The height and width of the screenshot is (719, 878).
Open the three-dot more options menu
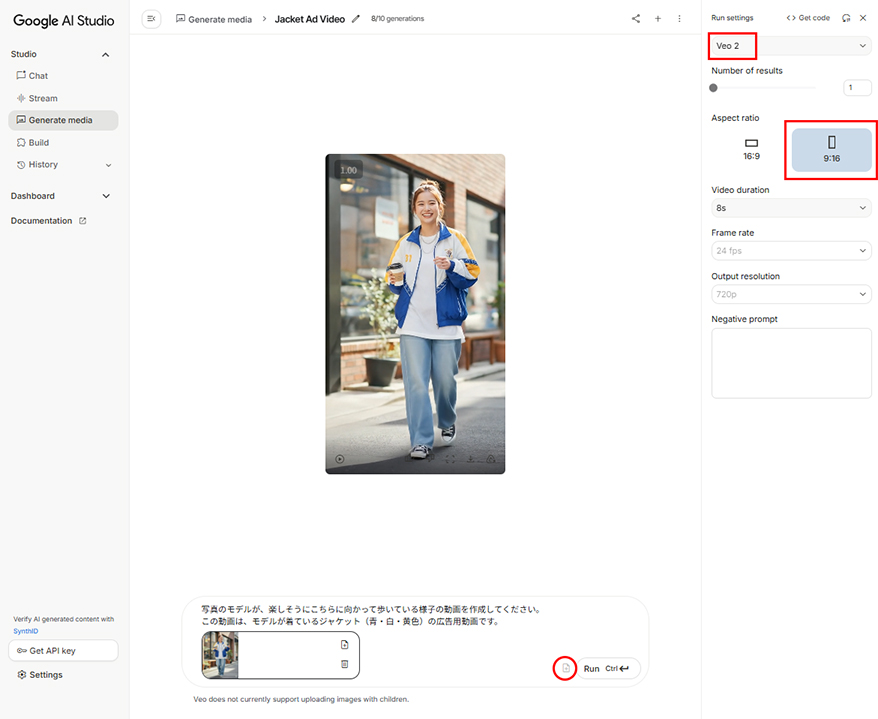point(680,19)
